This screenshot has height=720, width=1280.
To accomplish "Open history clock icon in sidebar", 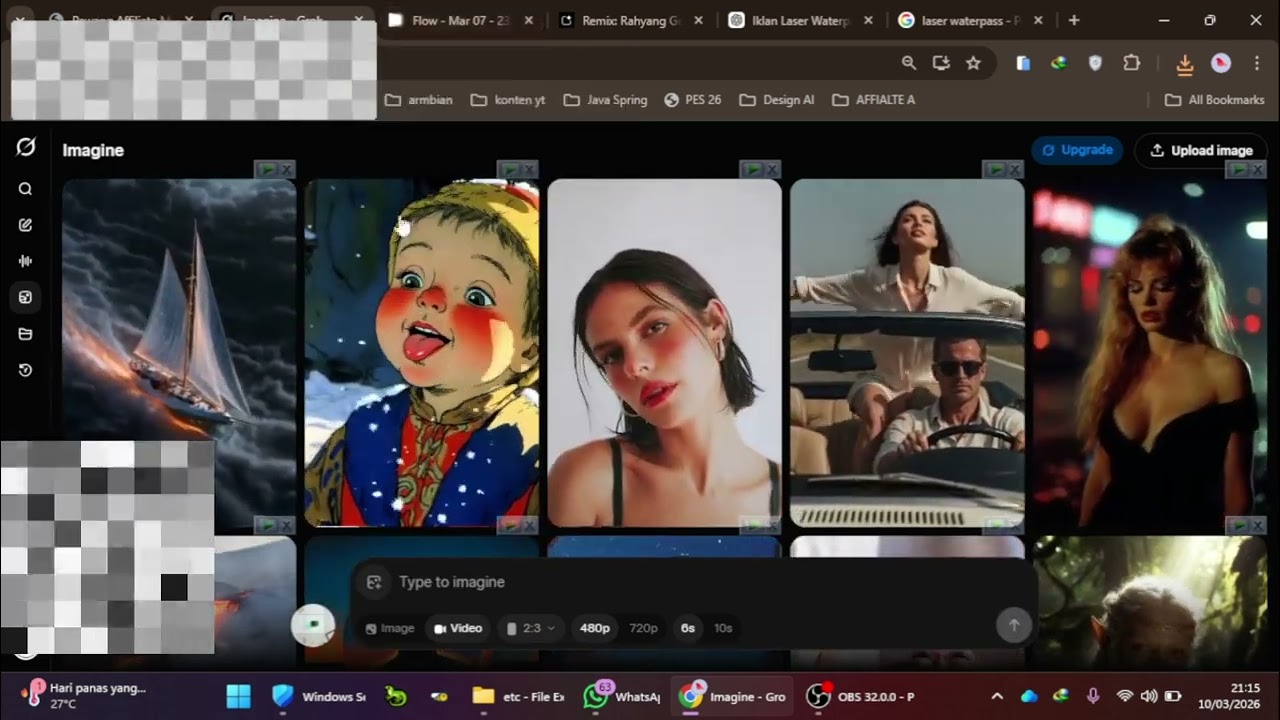I will click(26, 370).
